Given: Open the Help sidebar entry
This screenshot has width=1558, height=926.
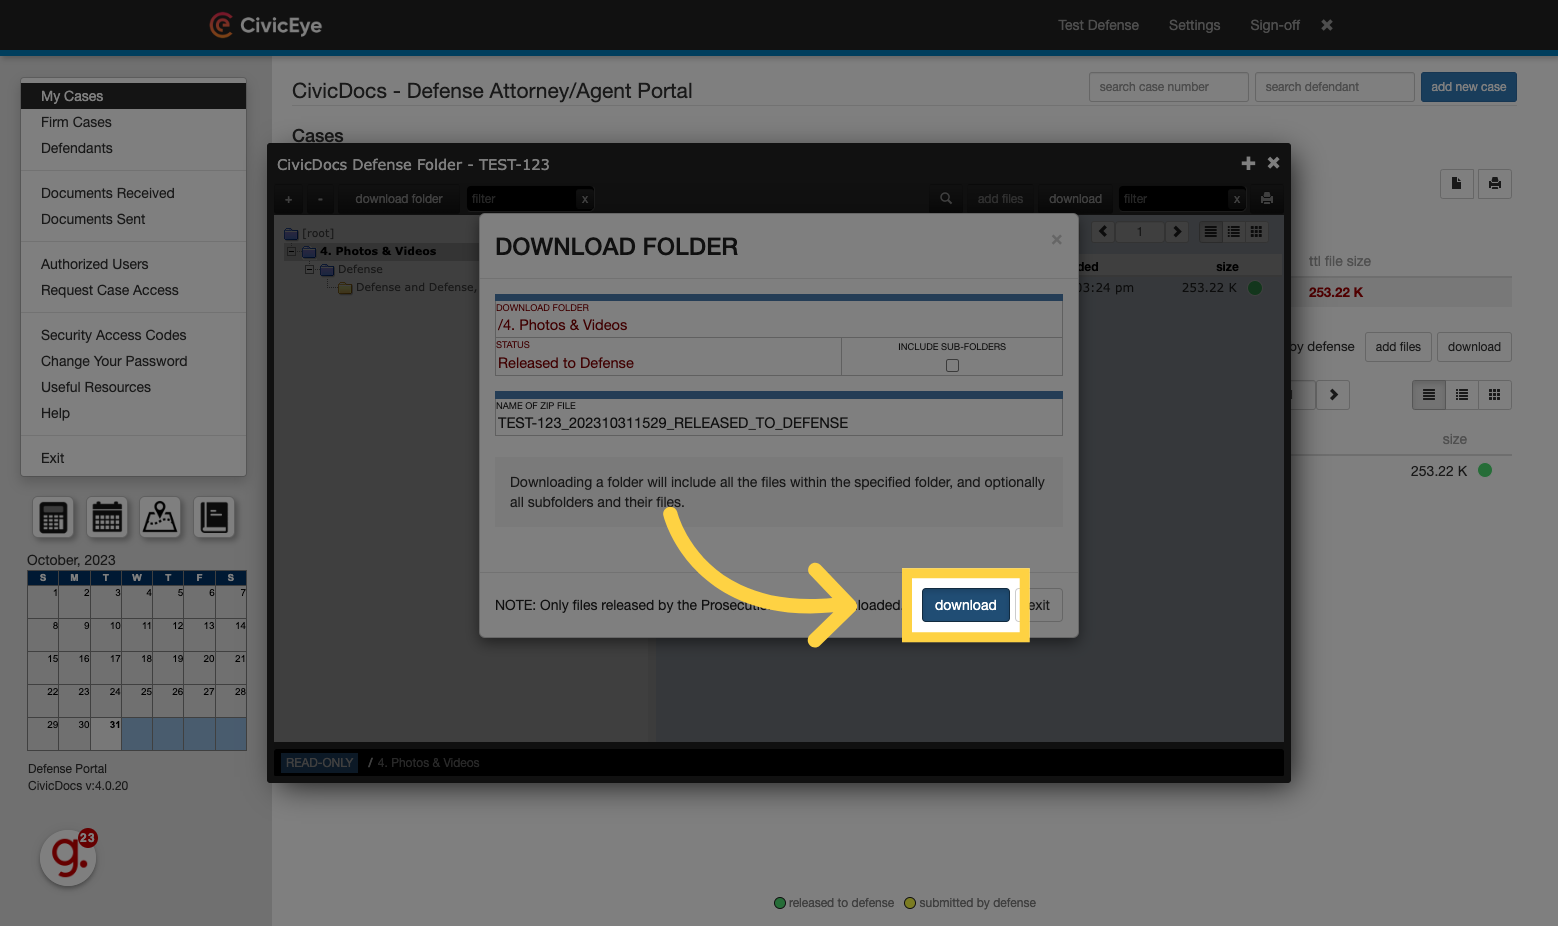Looking at the screenshot, I should pos(56,413).
